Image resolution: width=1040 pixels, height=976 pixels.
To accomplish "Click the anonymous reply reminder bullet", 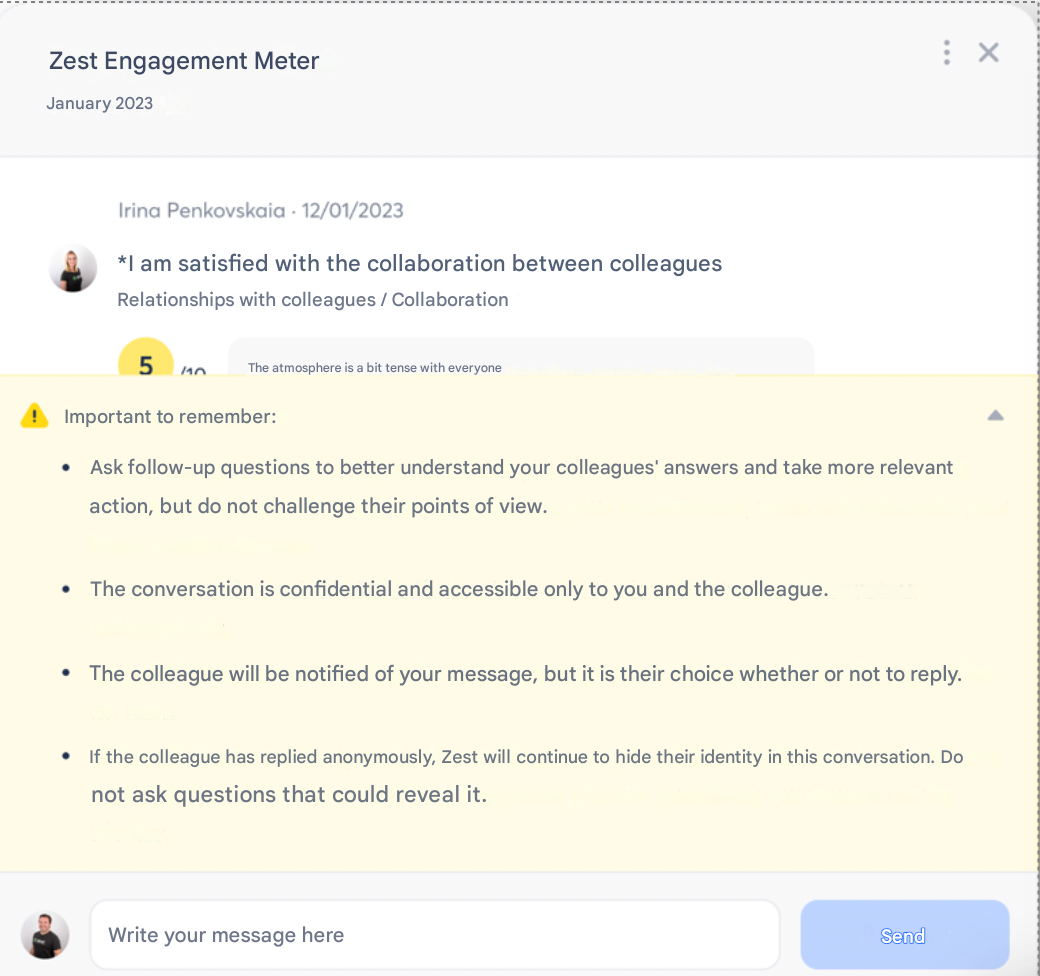I will (525, 775).
